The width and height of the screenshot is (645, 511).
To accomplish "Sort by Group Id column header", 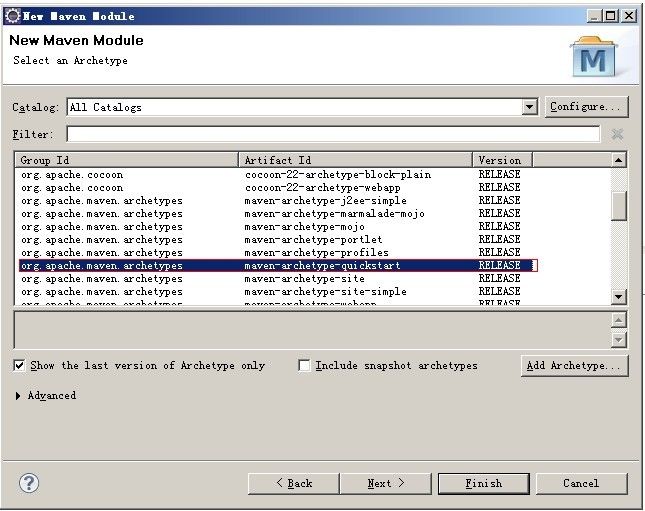I will [x=127, y=160].
